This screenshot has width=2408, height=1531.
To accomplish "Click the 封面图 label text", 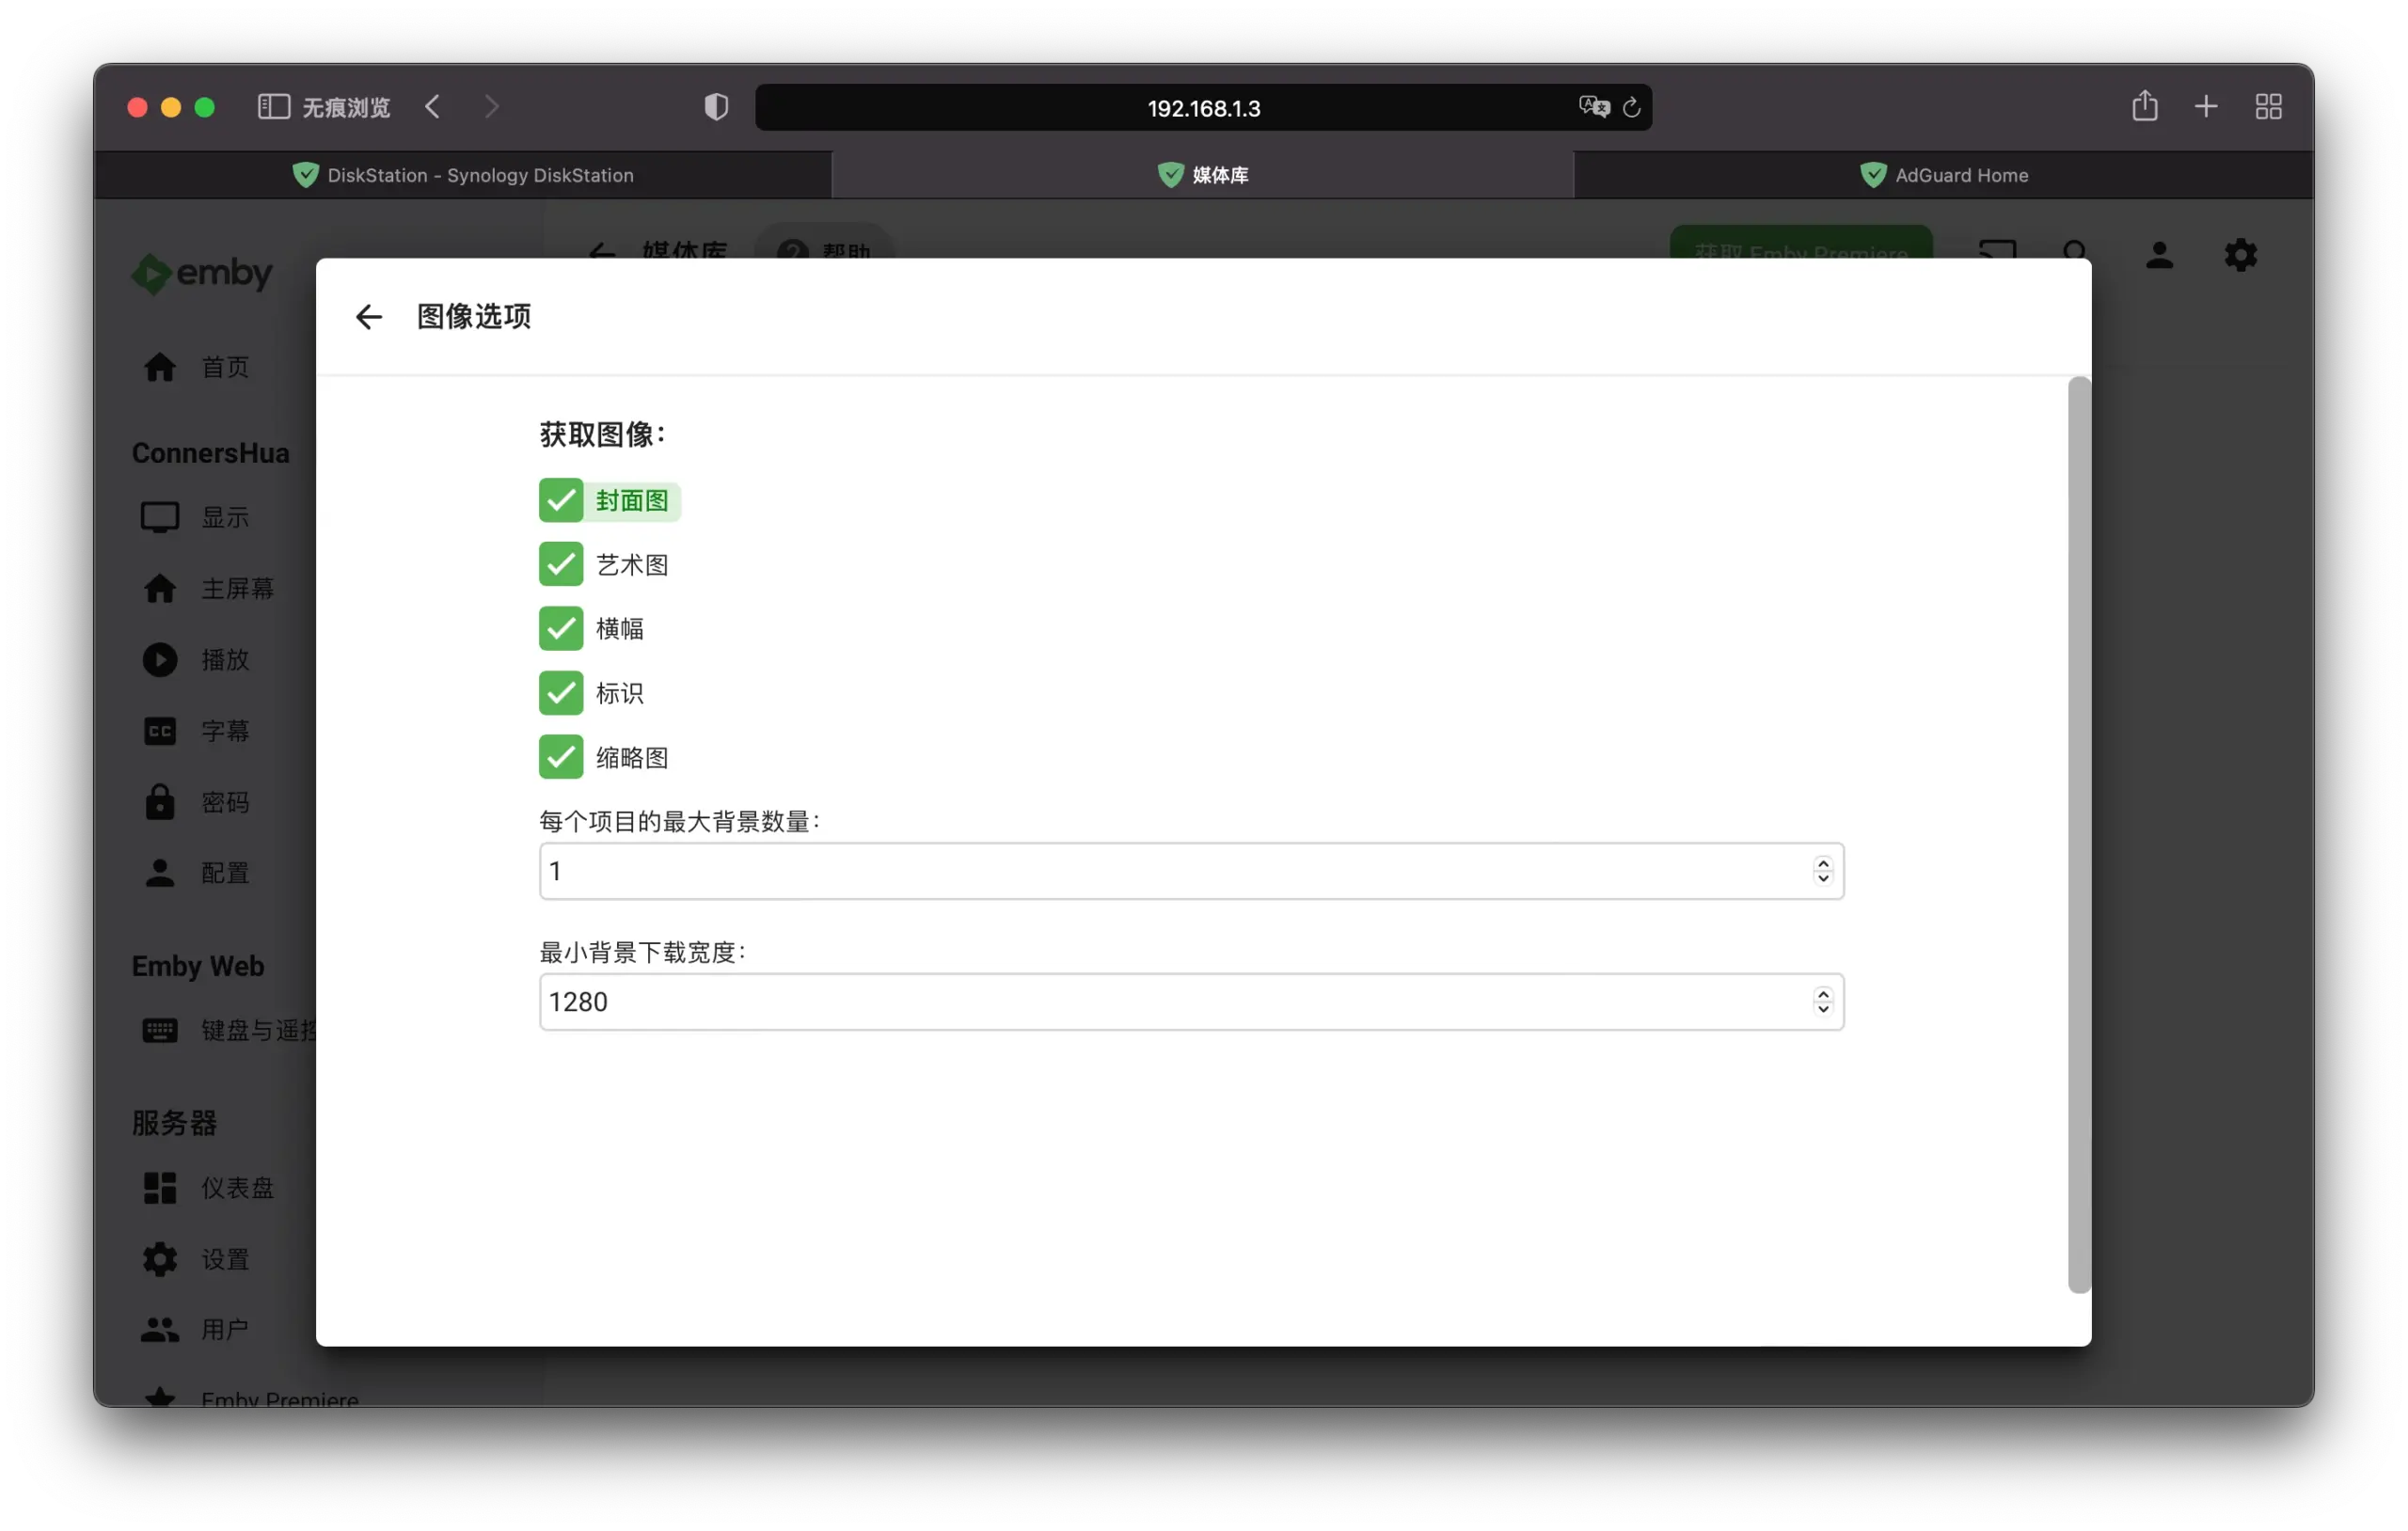I will click(x=632, y=501).
